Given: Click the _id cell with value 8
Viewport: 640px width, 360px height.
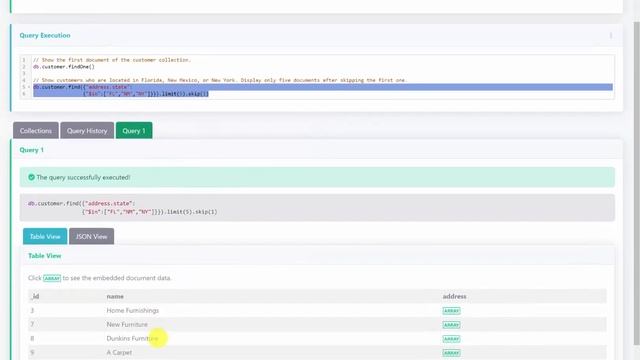Looking at the screenshot, I should tap(32, 338).
